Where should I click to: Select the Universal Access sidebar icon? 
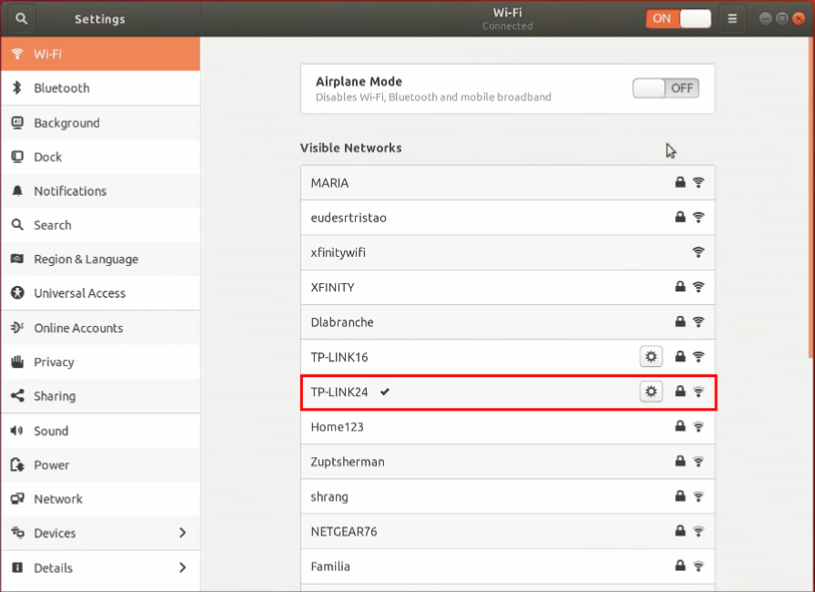15,293
